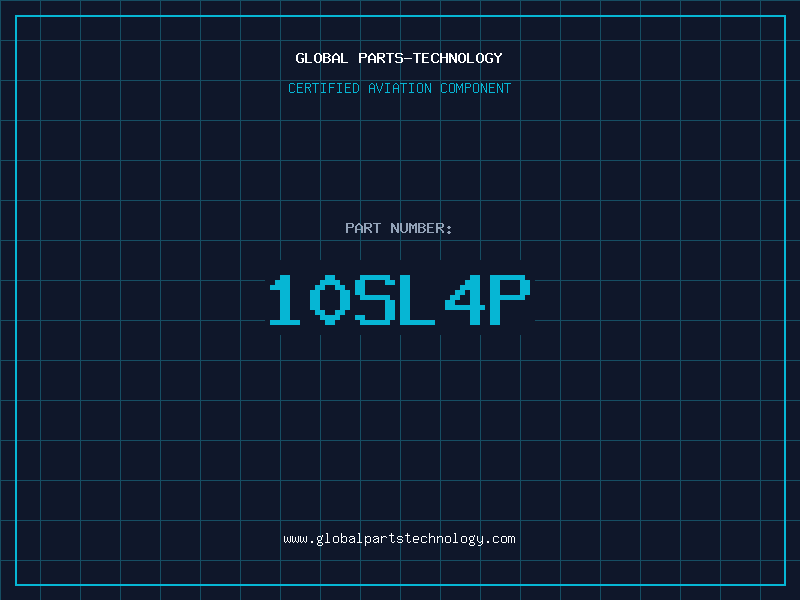Viewport: 800px width, 600px height.
Task: Click the PART NUMBER: label
Action: pos(398,228)
